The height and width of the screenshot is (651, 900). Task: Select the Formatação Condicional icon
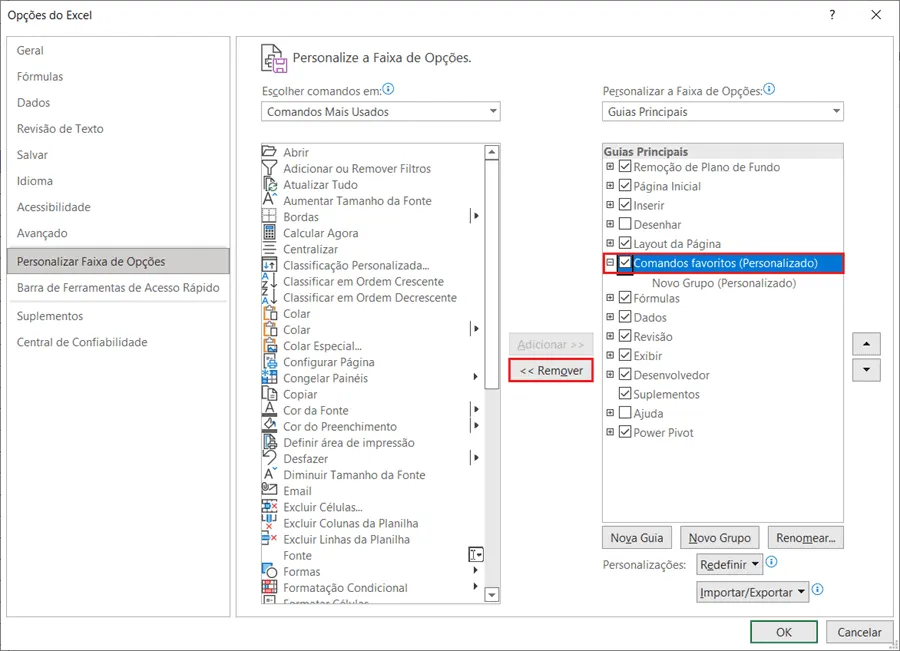tap(269, 587)
